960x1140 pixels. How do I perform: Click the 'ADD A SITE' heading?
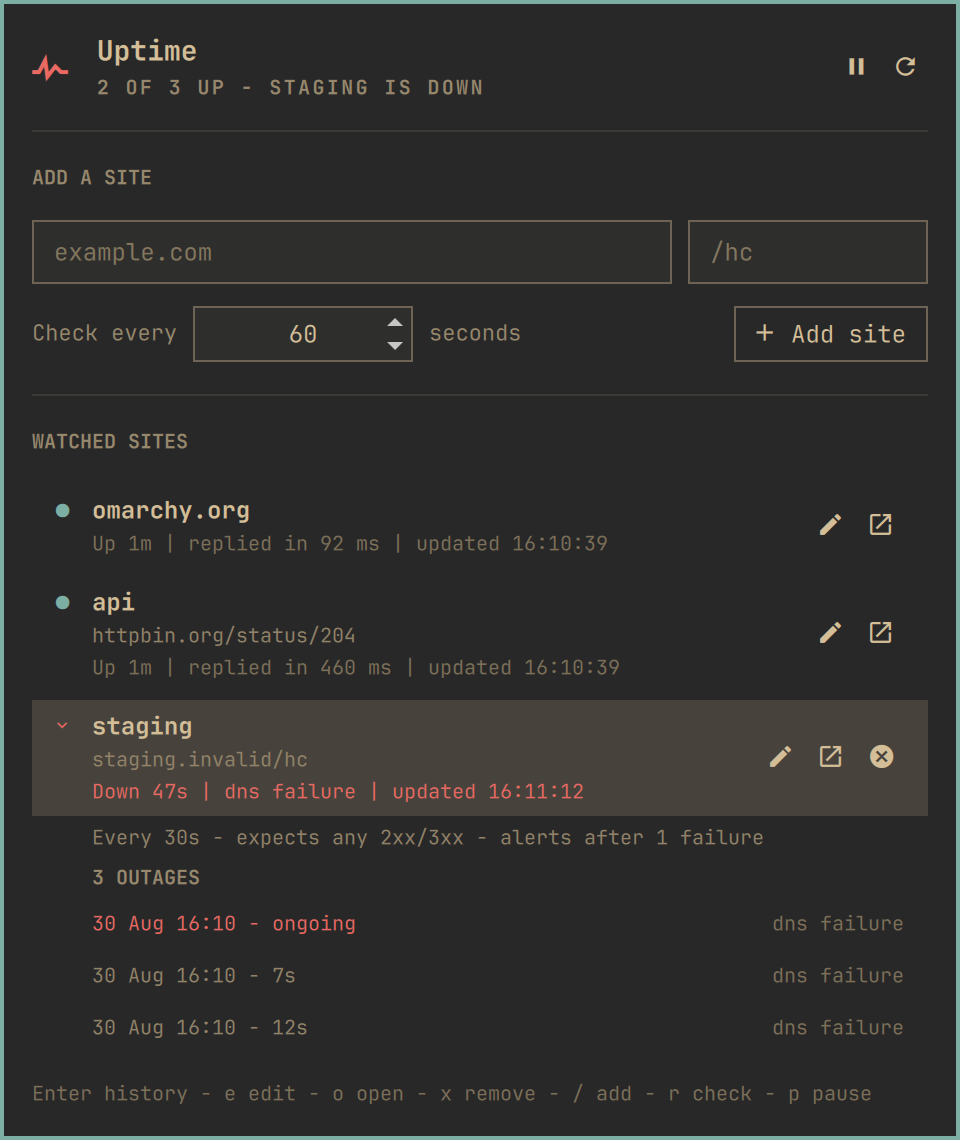point(92,177)
